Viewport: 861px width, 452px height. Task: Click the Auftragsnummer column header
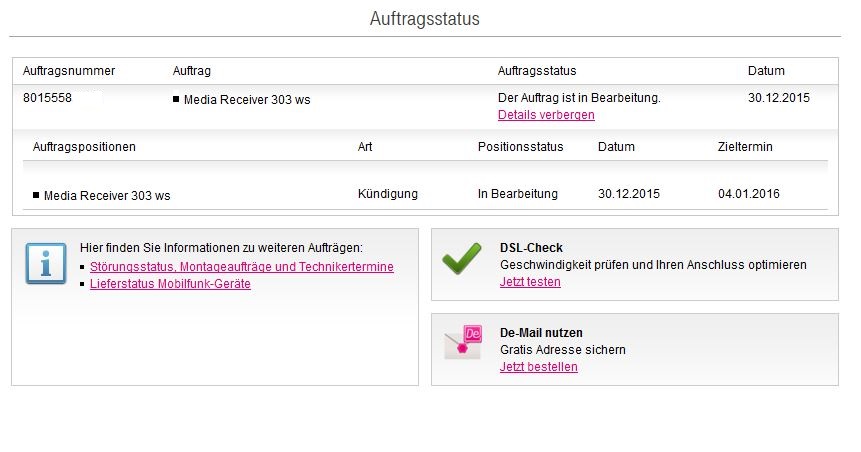click(69, 71)
